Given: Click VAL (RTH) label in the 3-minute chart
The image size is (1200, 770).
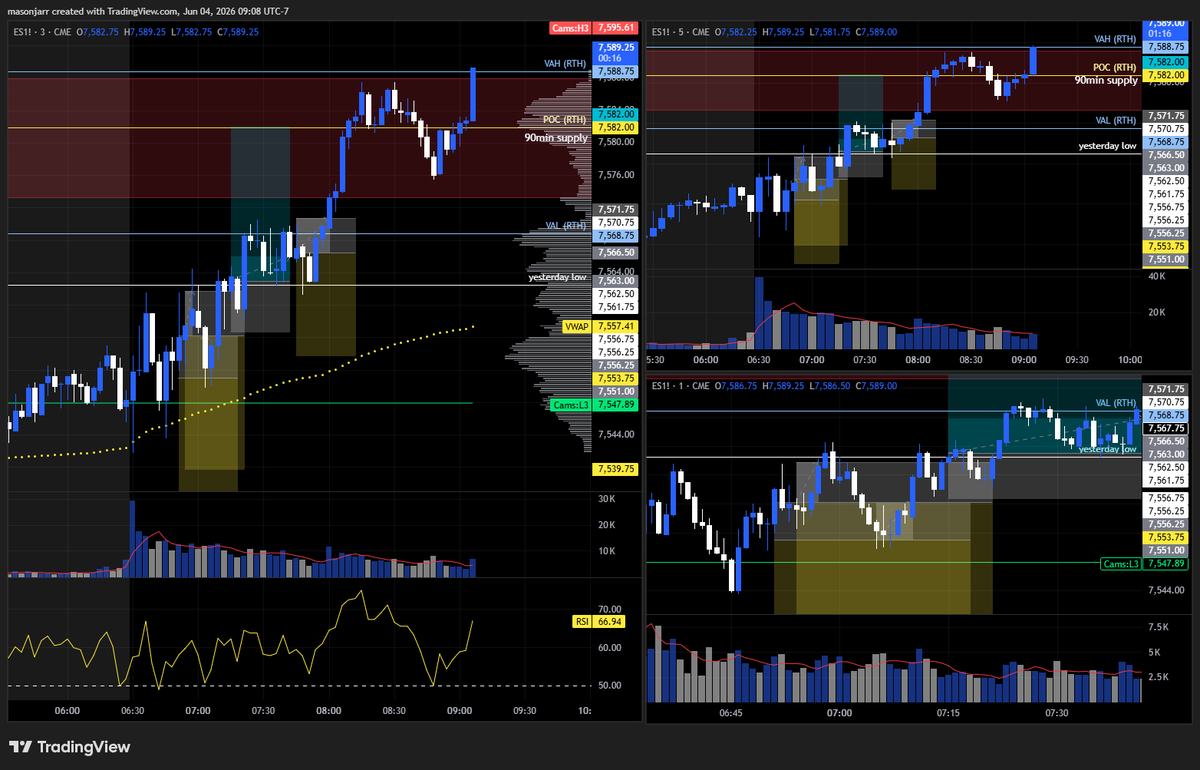Looking at the screenshot, I should 567,226.
